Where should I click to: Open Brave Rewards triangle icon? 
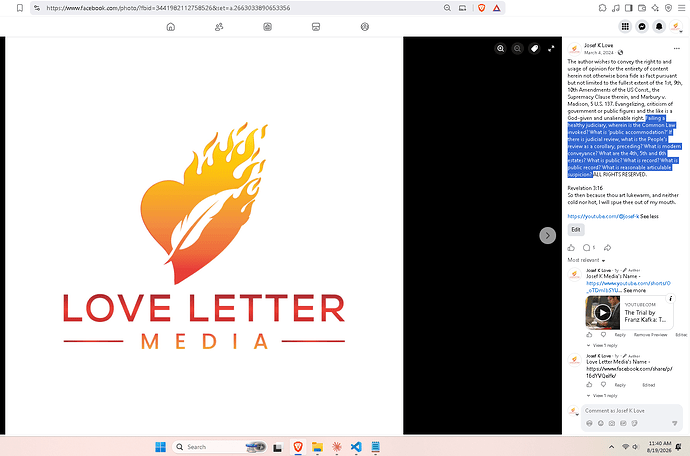(x=496, y=8)
